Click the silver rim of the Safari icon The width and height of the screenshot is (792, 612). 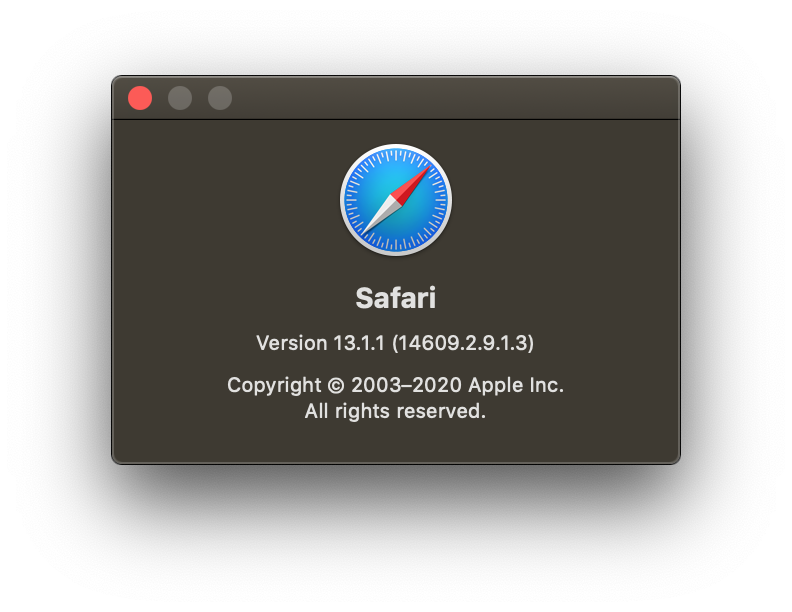pyautogui.click(x=396, y=146)
